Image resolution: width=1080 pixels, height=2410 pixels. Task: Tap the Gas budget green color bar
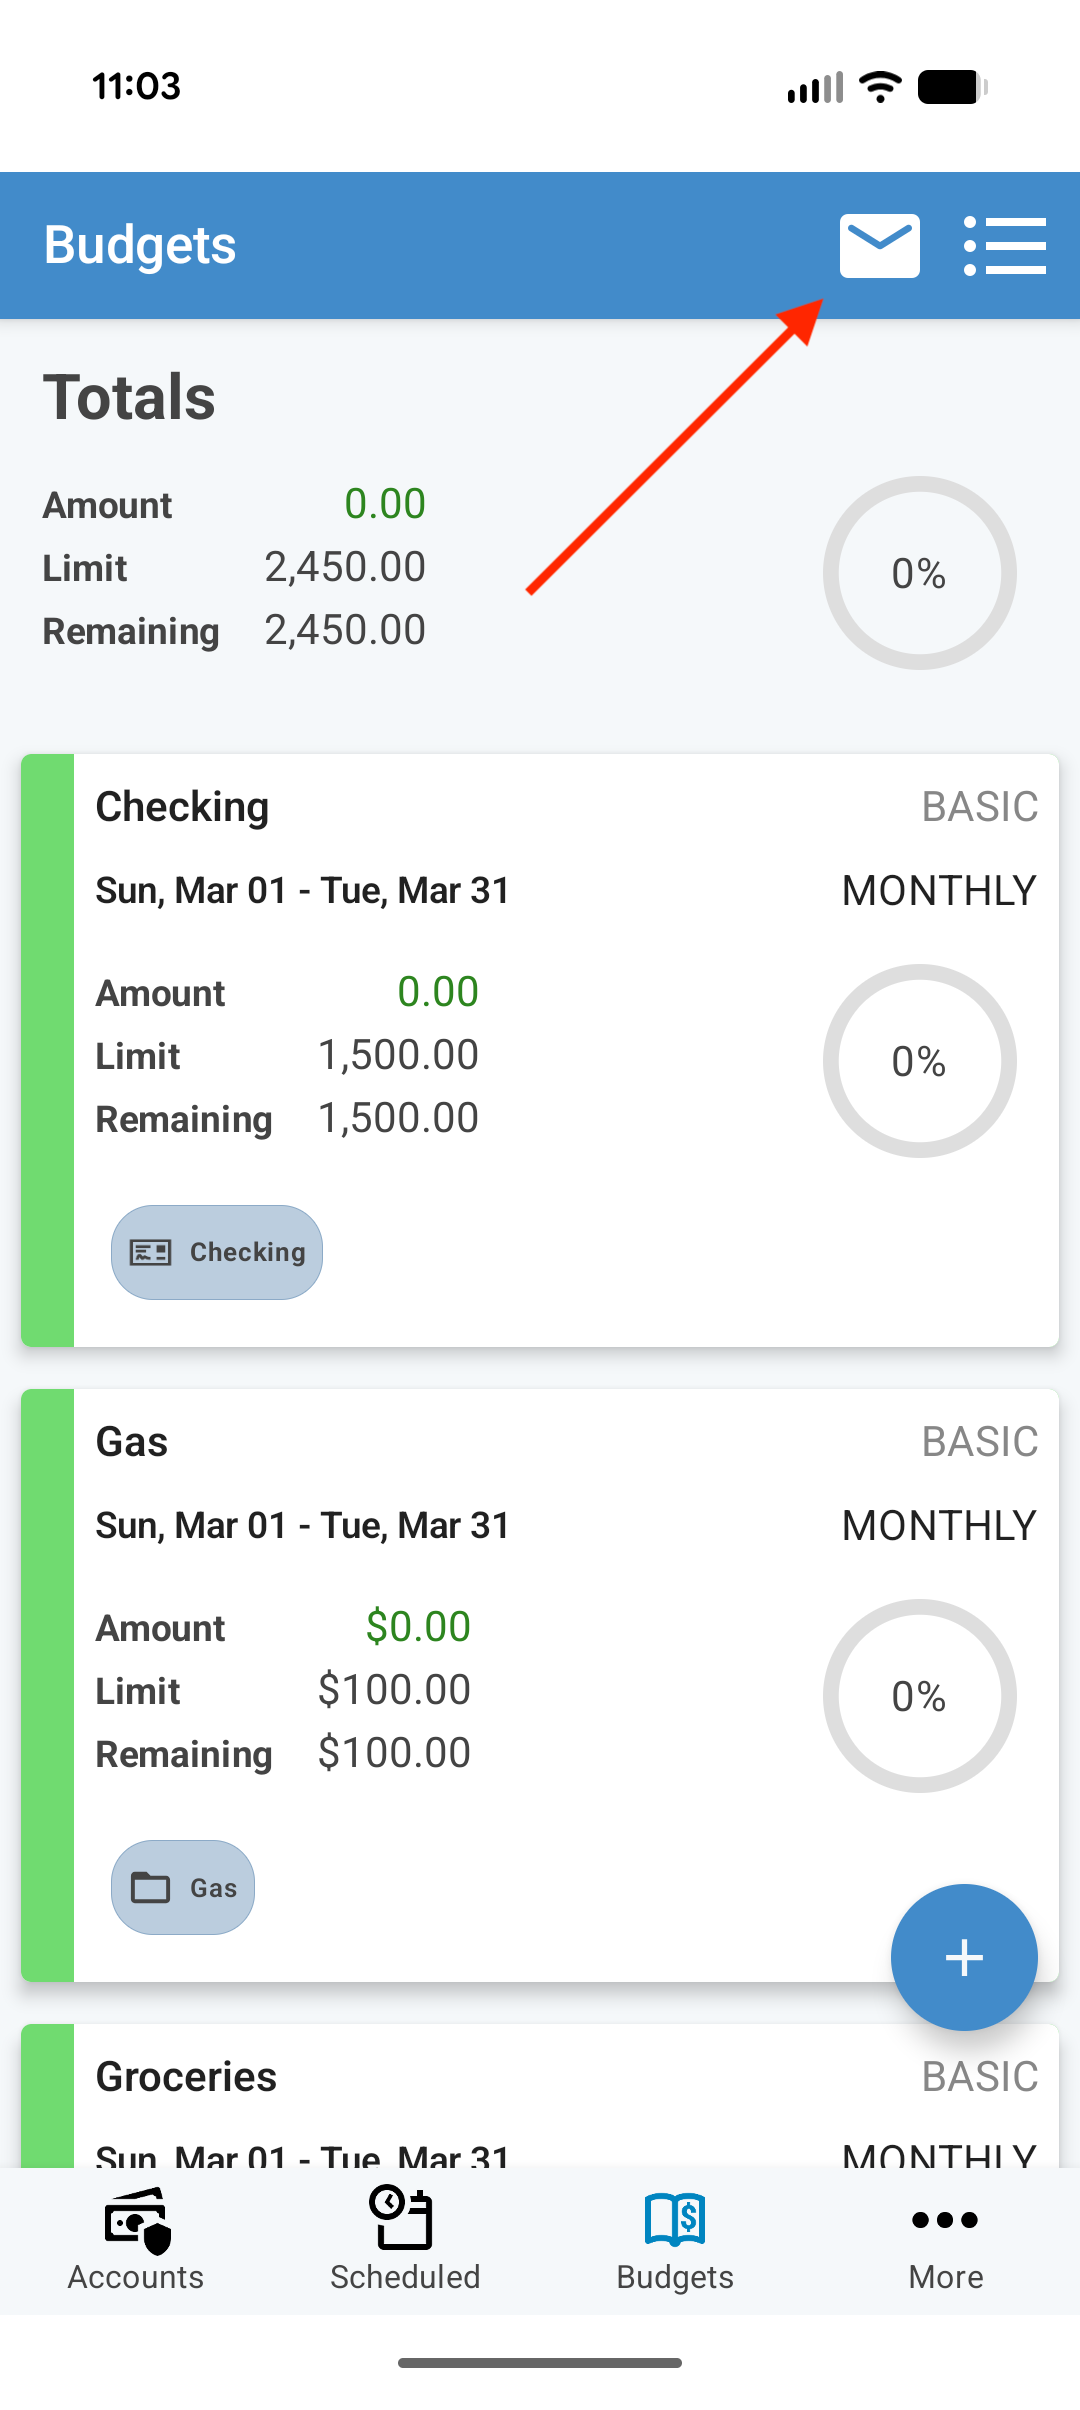pos(47,1685)
